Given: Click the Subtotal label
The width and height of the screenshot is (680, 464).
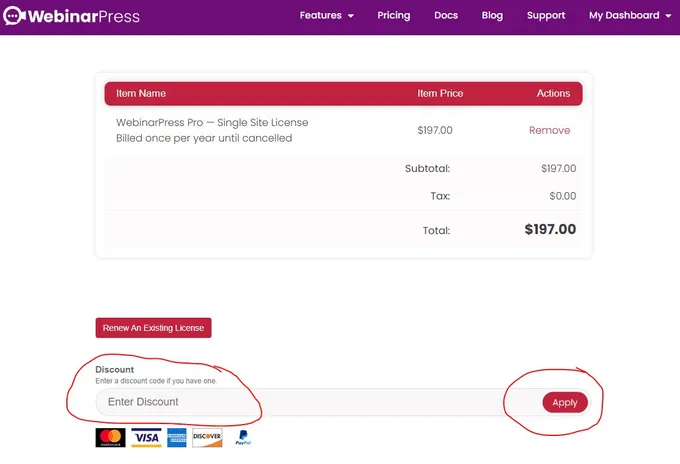Looking at the screenshot, I should 428,169.
